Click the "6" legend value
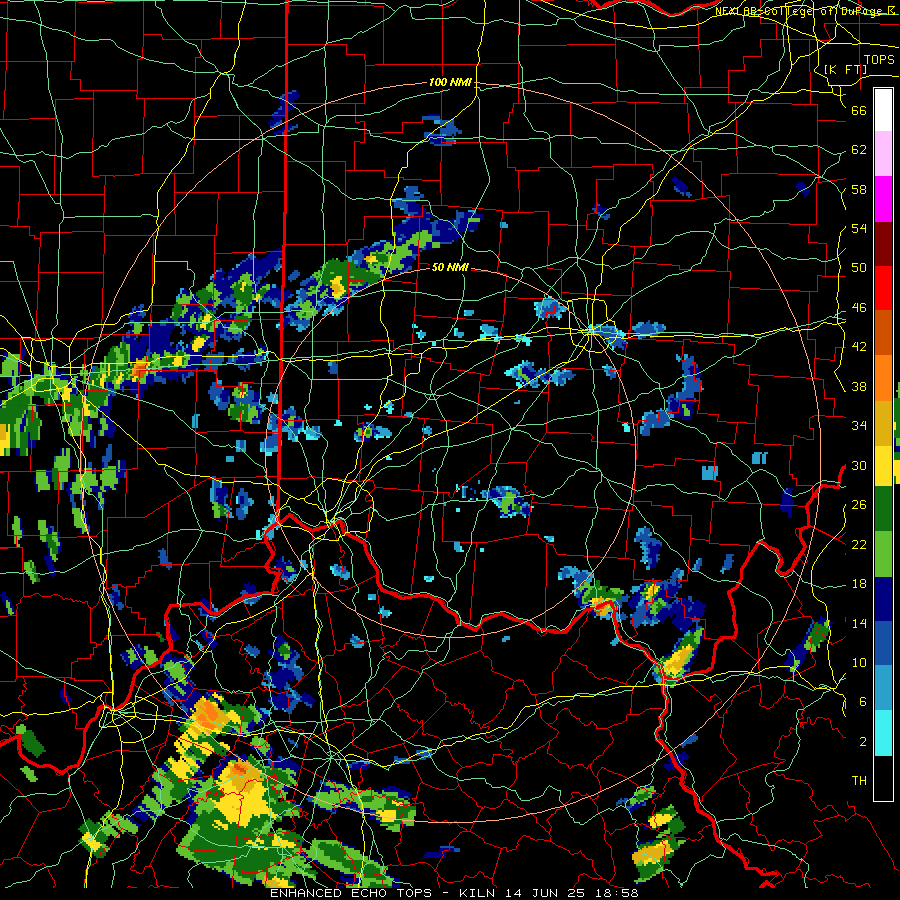 (x=863, y=702)
